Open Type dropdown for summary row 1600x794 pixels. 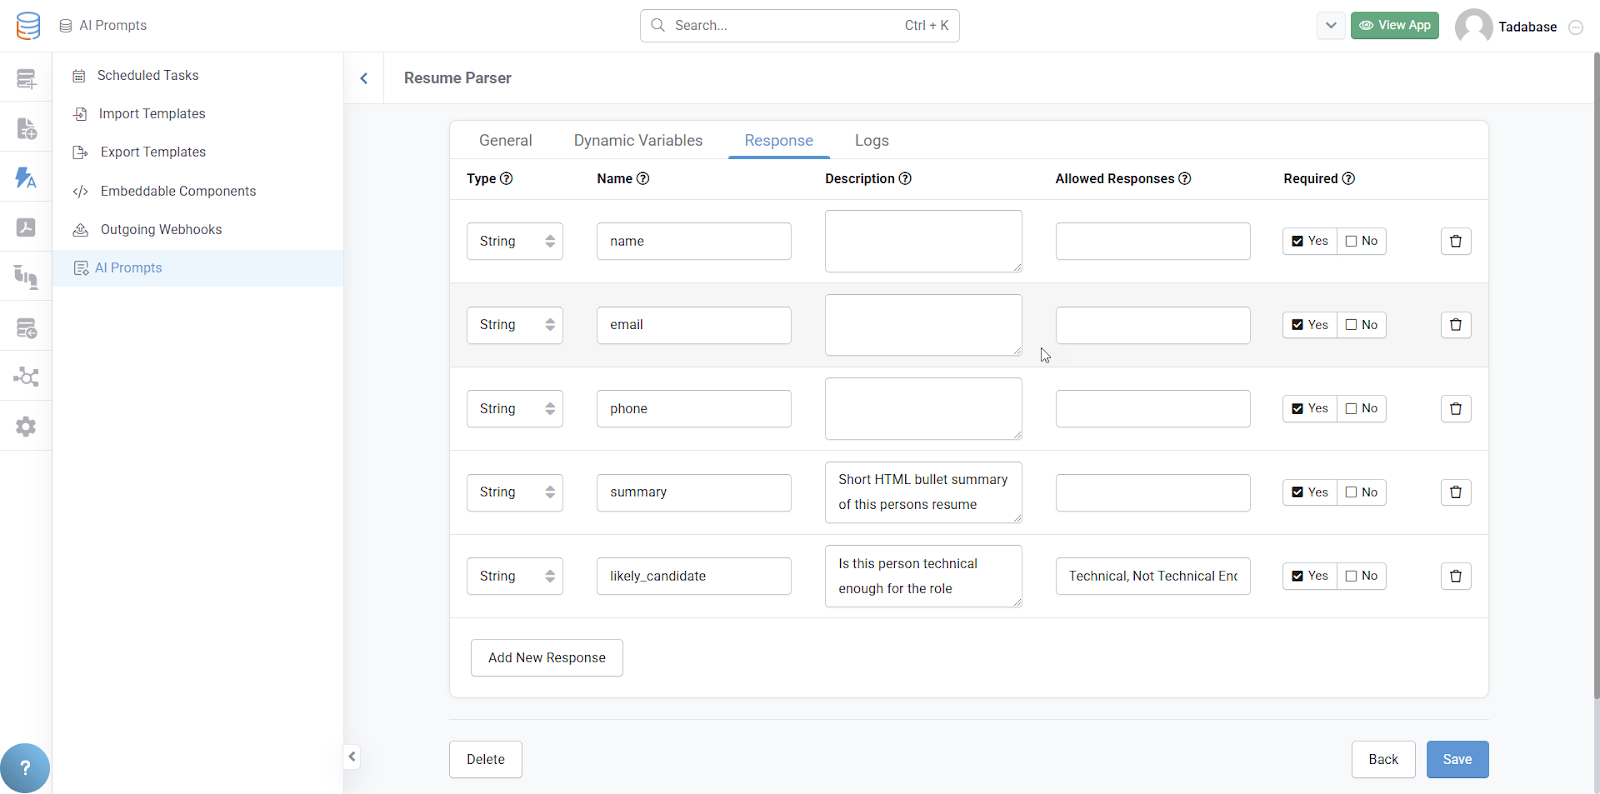pyautogui.click(x=515, y=492)
